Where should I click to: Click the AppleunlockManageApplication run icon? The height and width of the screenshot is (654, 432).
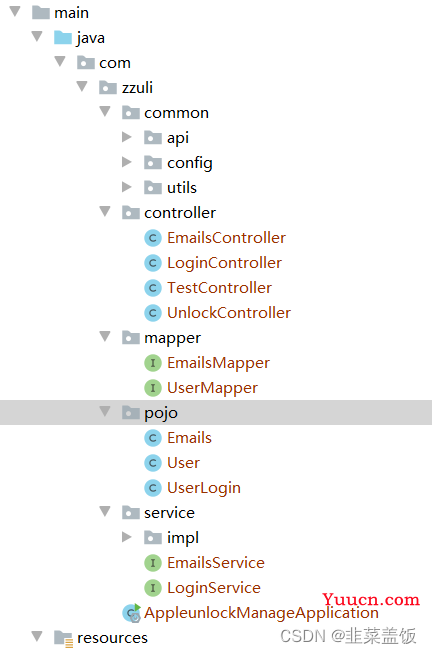pos(131,613)
